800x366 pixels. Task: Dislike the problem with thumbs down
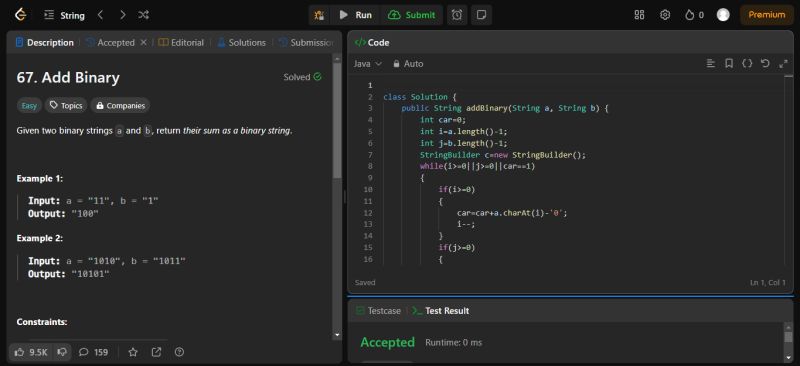[x=62, y=352]
